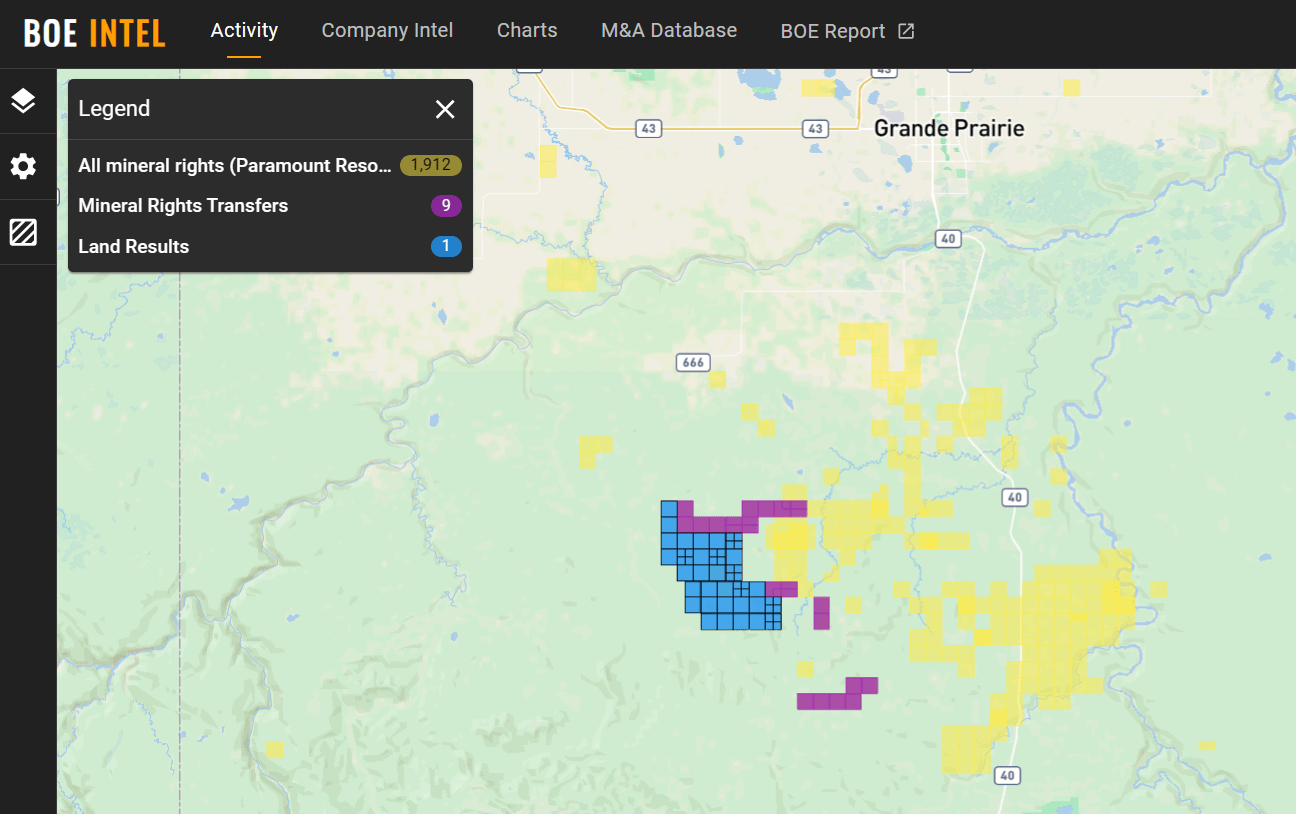
Task: Click the BOE INTEL logo
Action: (93, 32)
